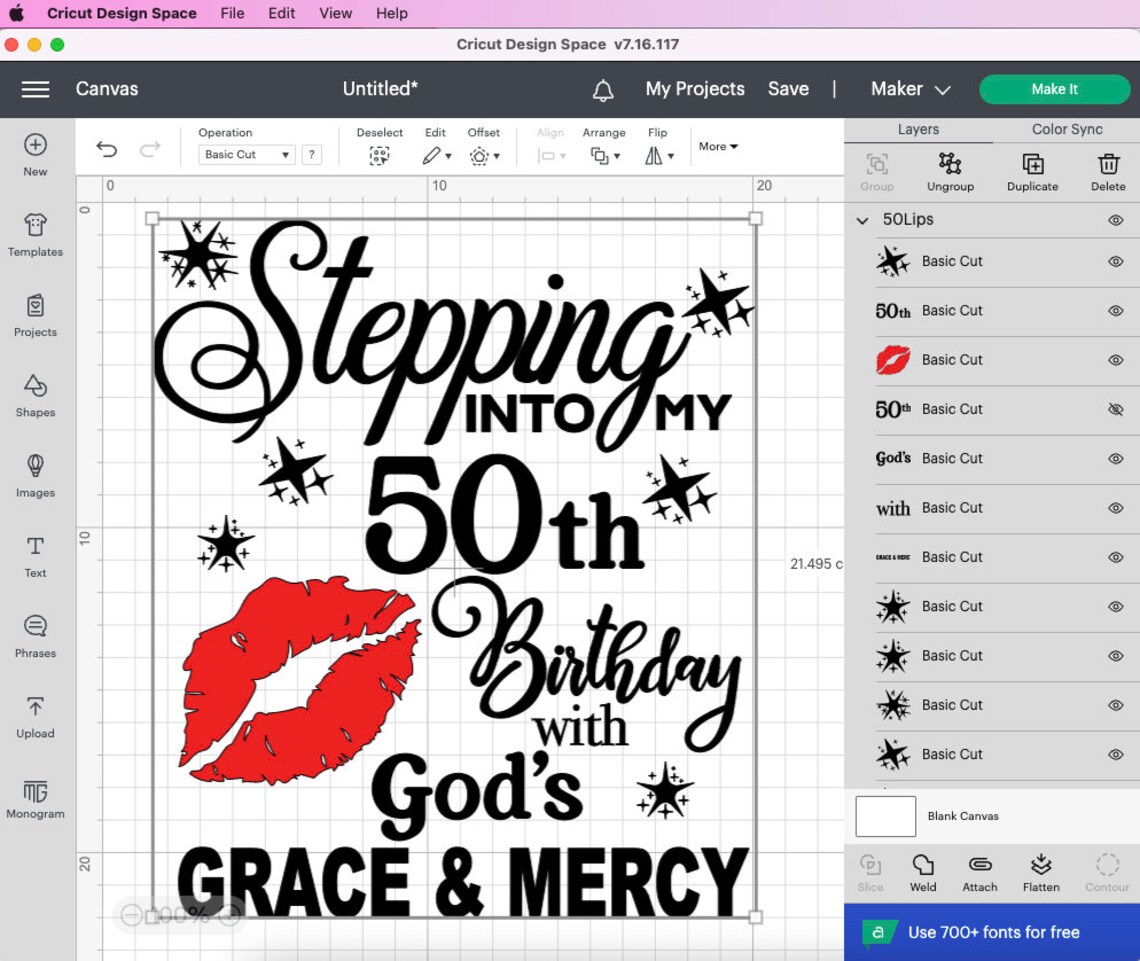This screenshot has height=961, width=1140.
Task: Weld the selected layers
Action: (923, 871)
